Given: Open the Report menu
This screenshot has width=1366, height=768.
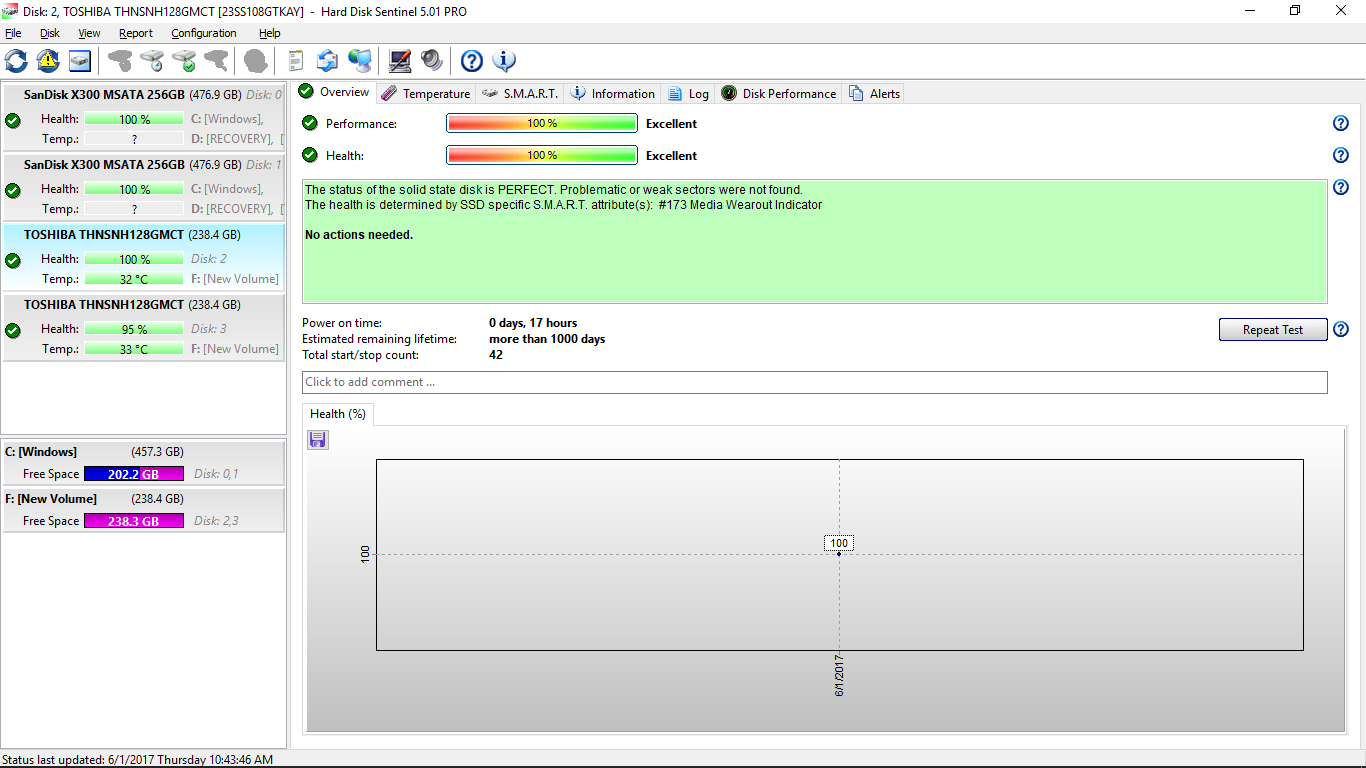Looking at the screenshot, I should point(136,33).
